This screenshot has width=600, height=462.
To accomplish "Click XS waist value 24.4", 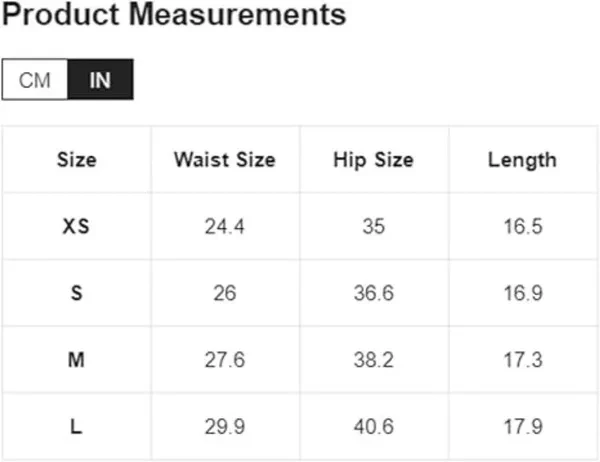I will 224,226.
